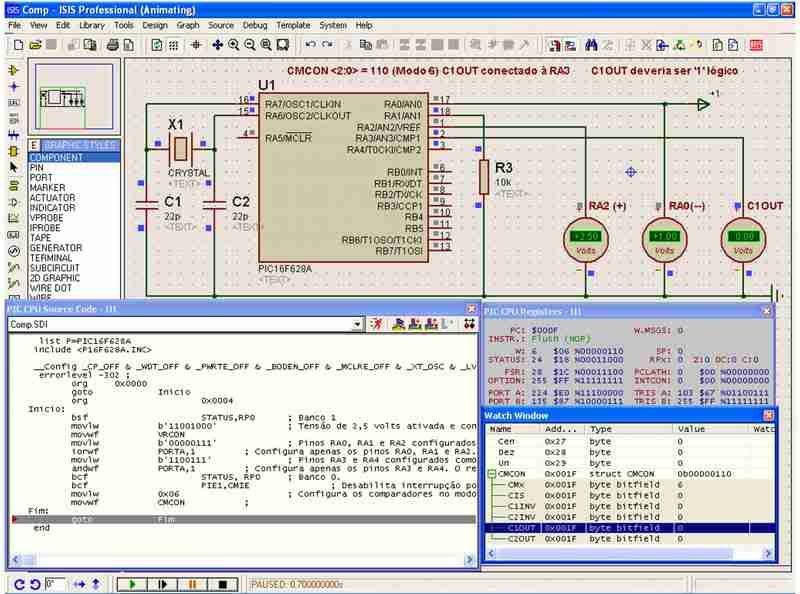This screenshot has width=800, height=594.
Task: Select COMPONENT in the graphic styles list
Action: click(74, 158)
